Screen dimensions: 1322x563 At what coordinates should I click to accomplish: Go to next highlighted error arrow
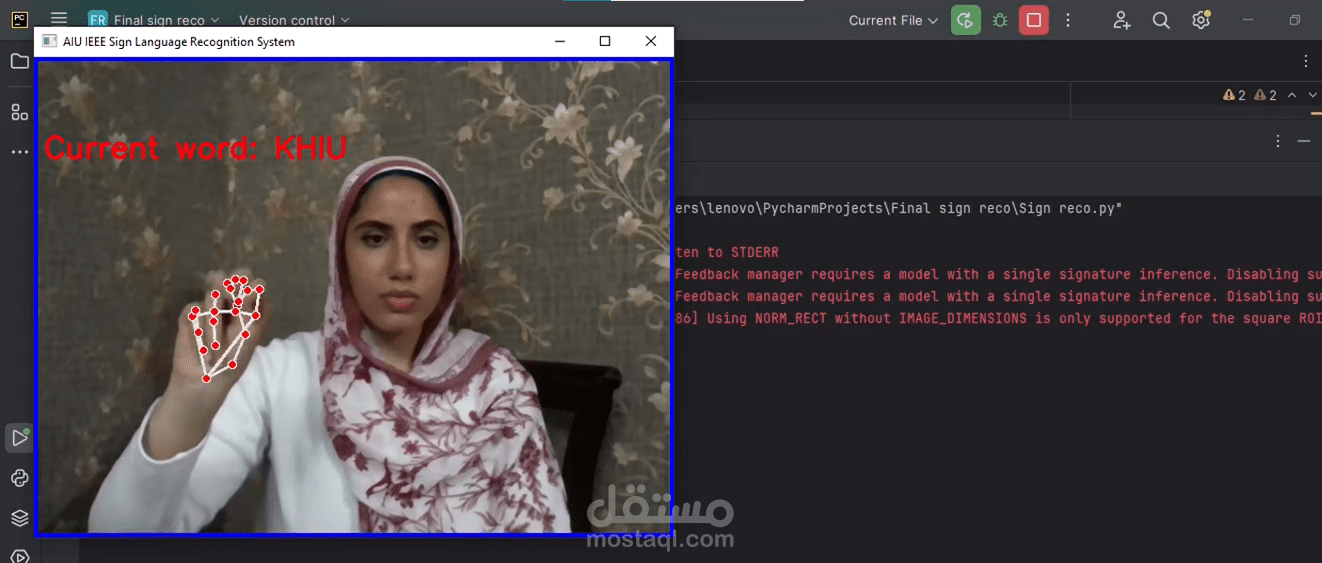[x=1312, y=95]
